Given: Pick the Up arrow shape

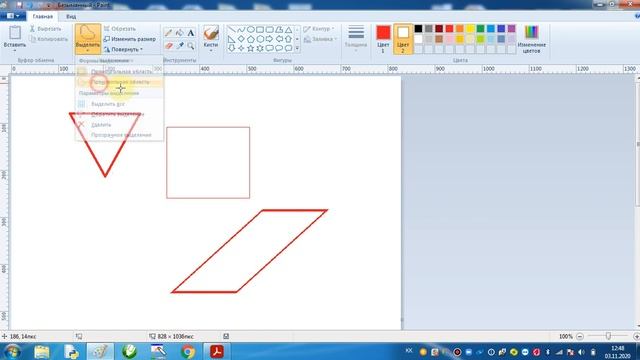Looking at the screenshot, I should pos(289,39).
